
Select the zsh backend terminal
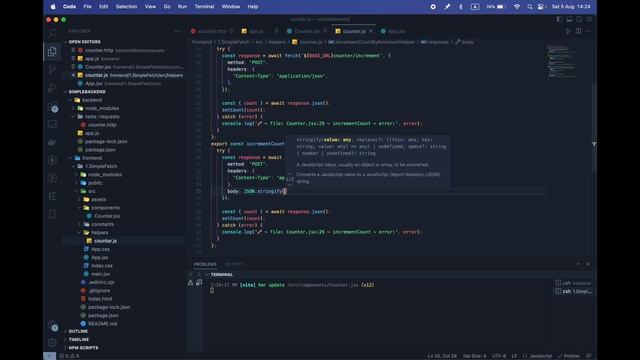click(573, 283)
